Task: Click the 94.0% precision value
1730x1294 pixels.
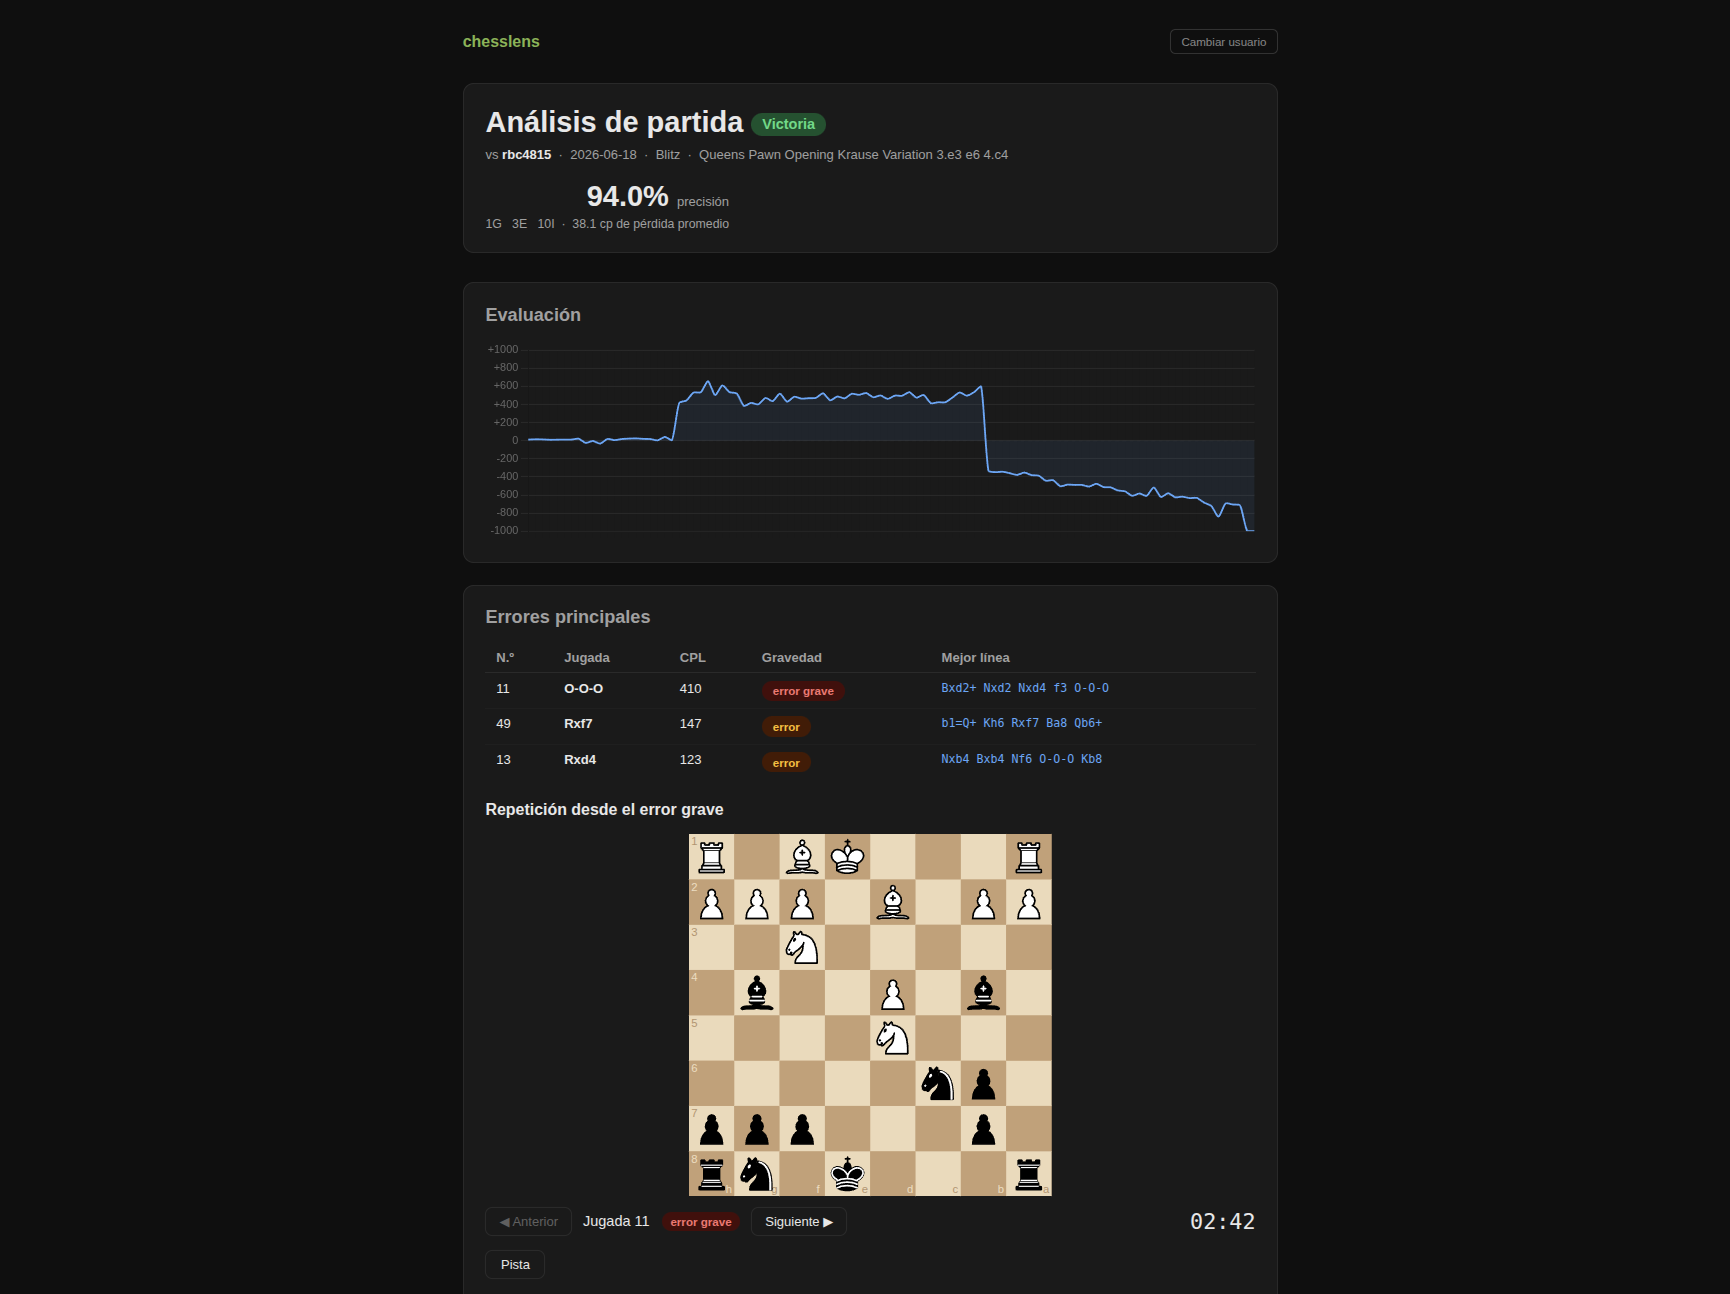Action: pos(627,196)
